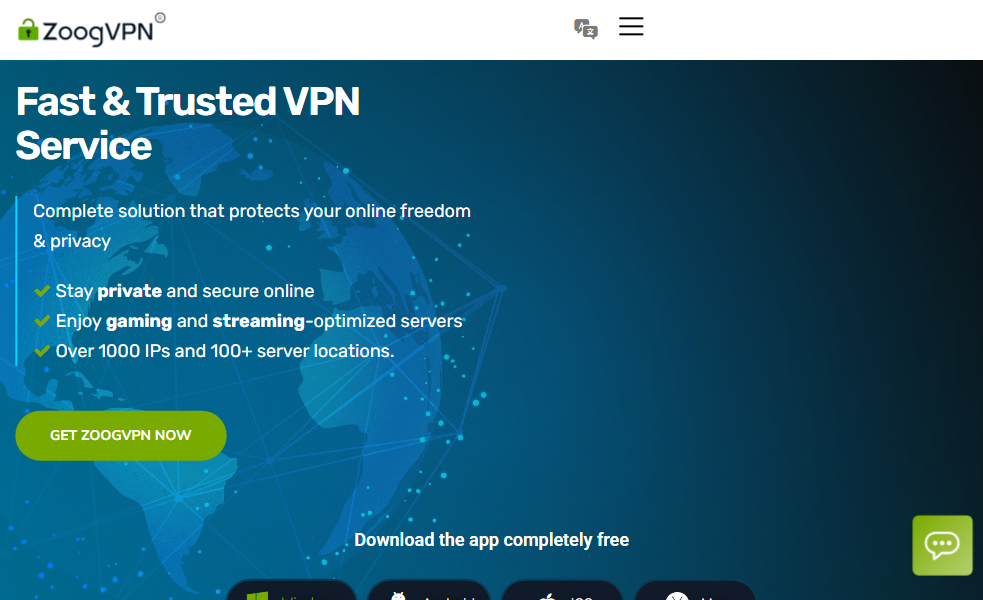
Task: Open the language translation selector icon
Action: (x=586, y=28)
